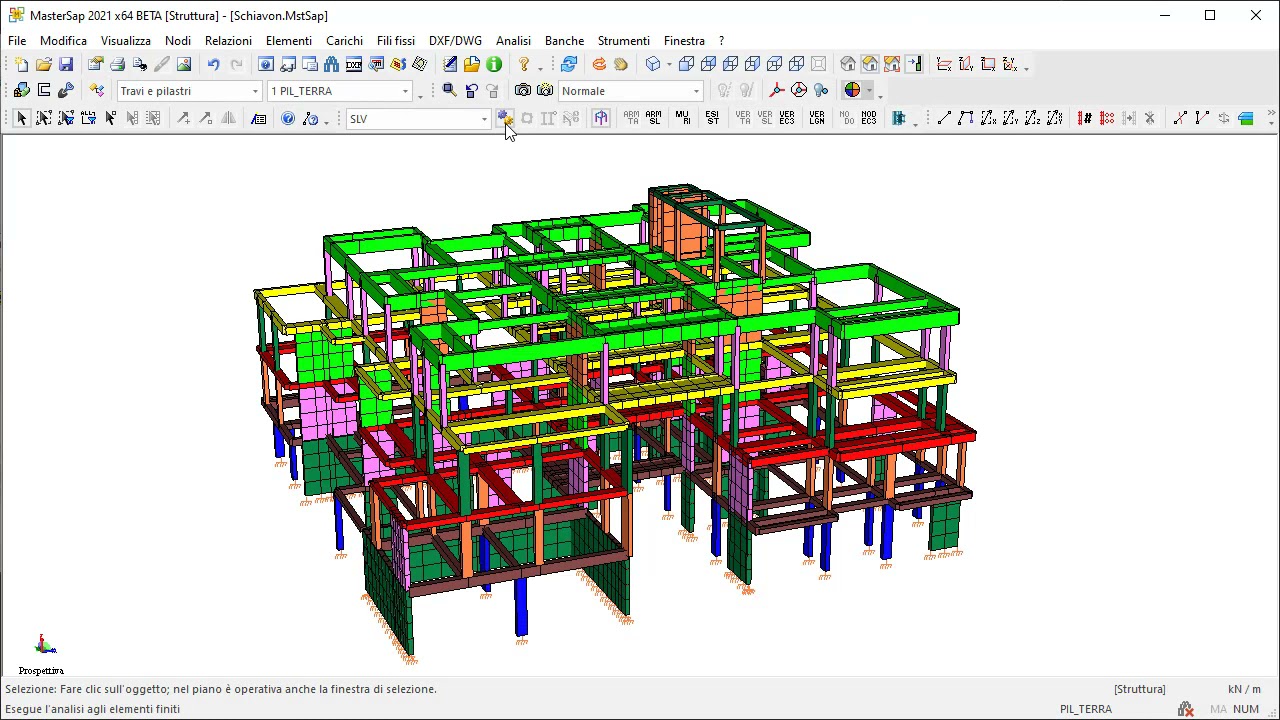This screenshot has width=1280, height=720.
Task: Click the red hash numbering icon
Action: (x=1085, y=118)
